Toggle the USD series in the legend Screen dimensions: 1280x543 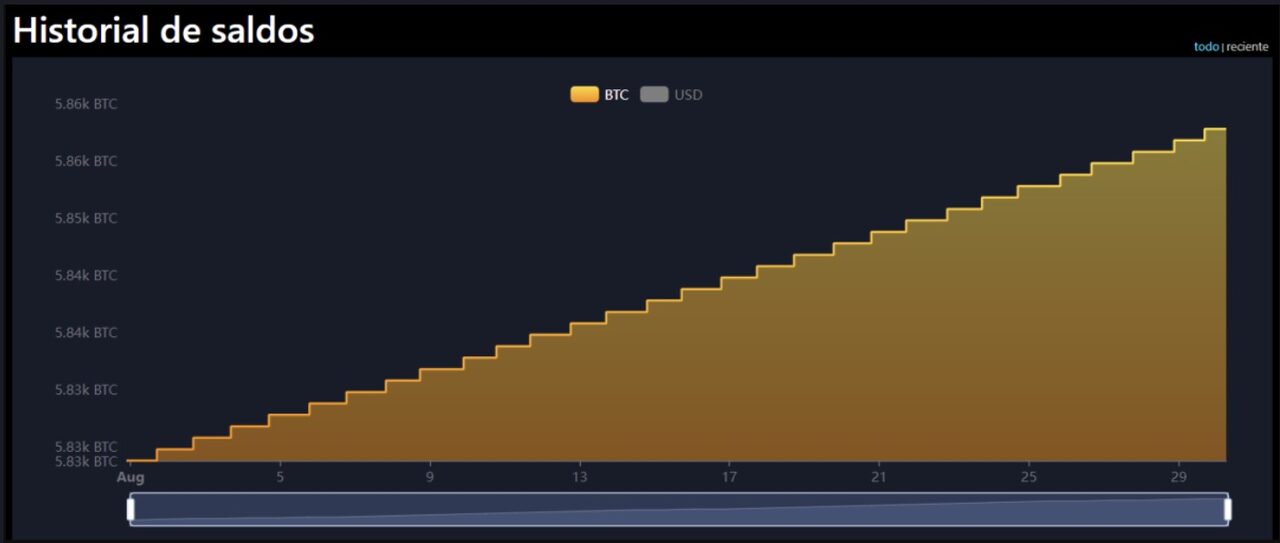coord(672,95)
